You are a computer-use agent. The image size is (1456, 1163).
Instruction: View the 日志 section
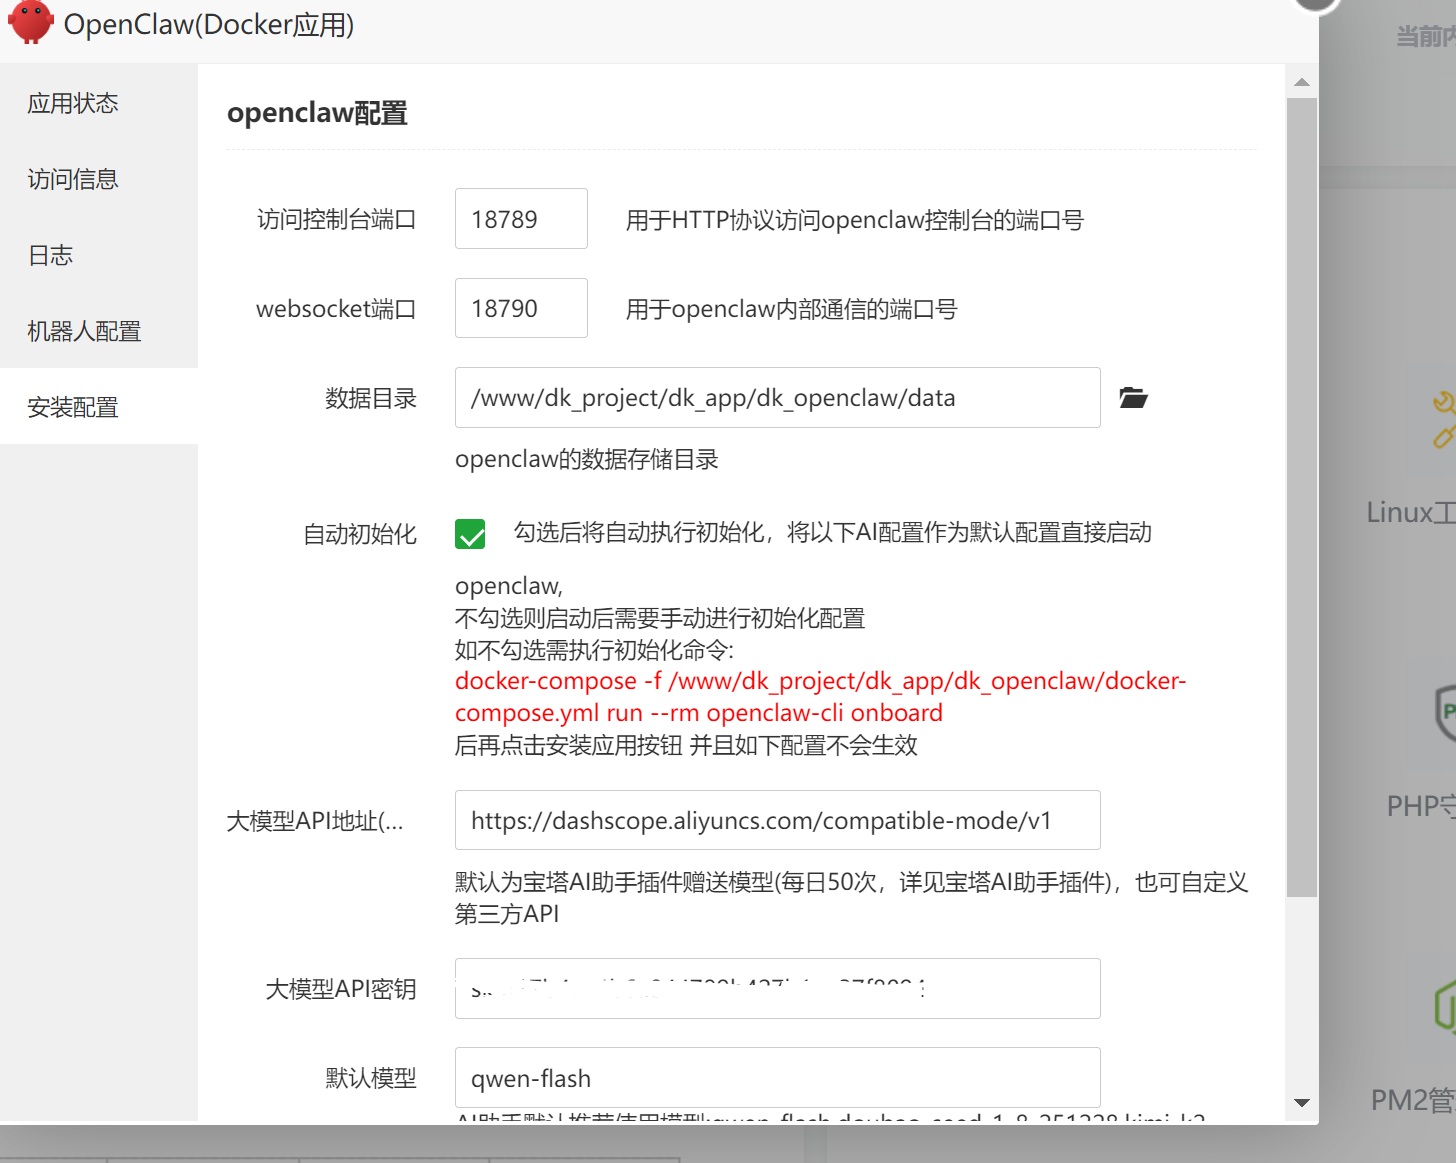[x=50, y=255]
